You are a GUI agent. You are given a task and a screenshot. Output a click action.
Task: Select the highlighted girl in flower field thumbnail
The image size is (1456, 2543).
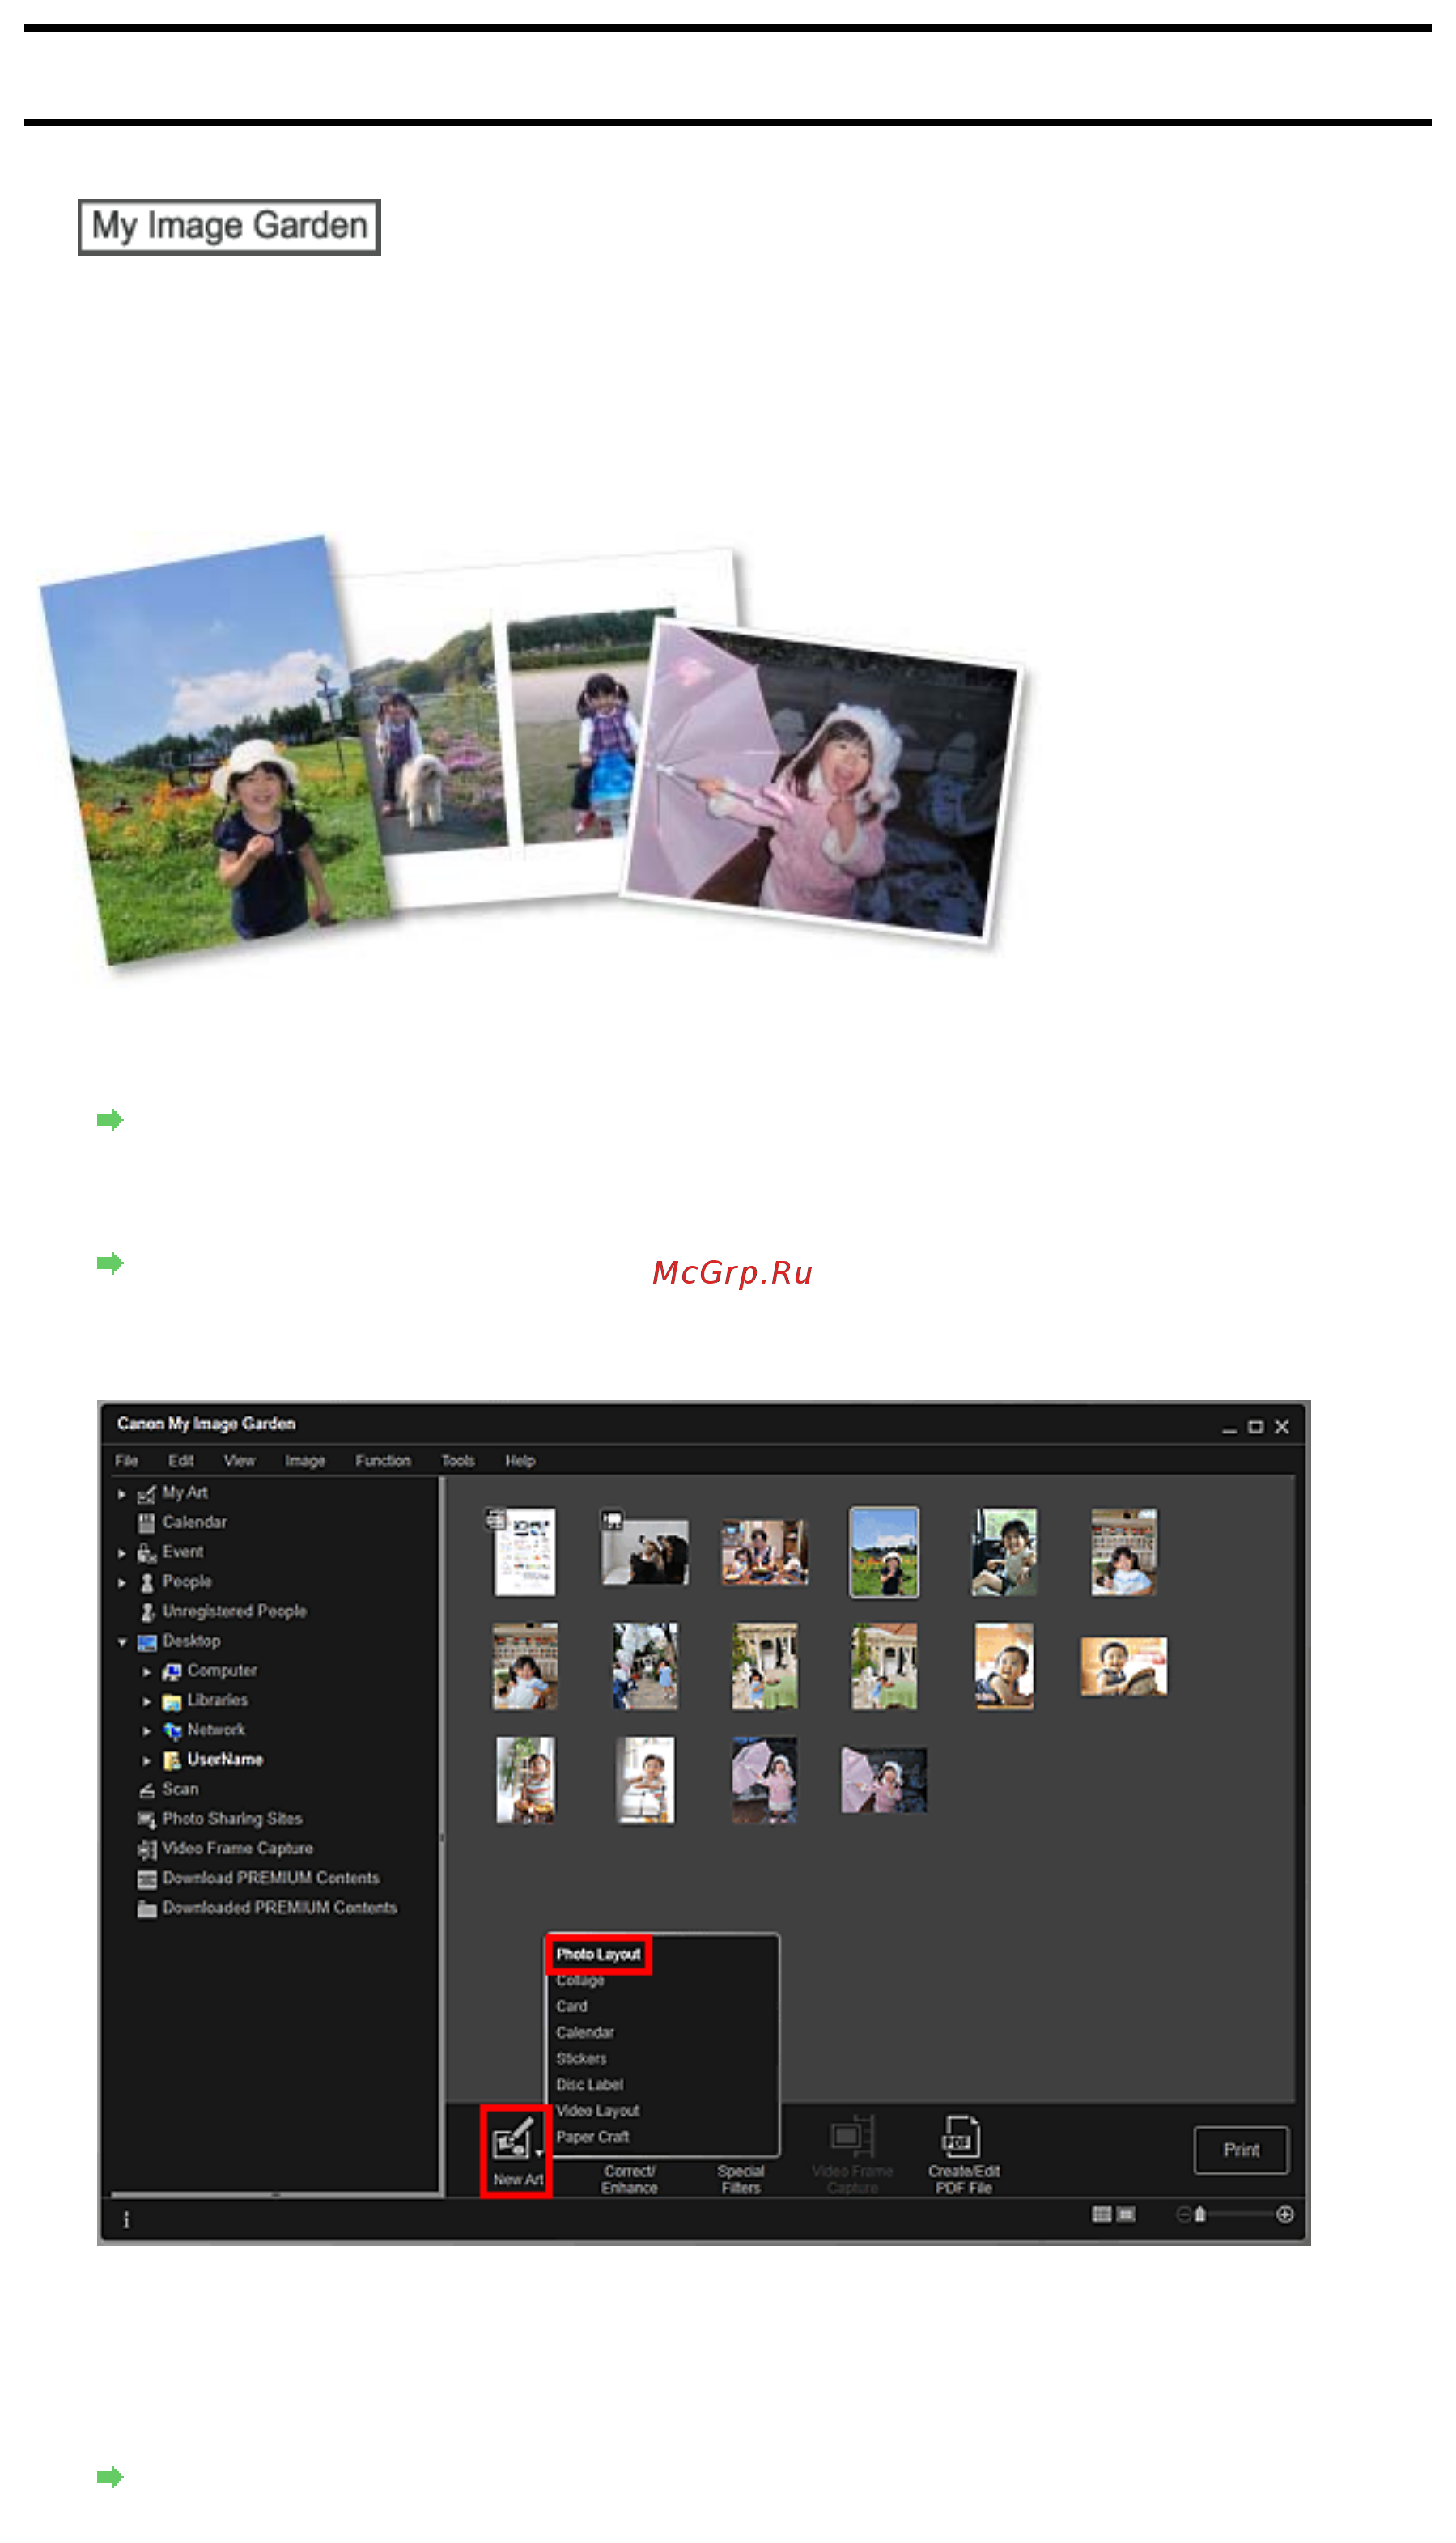[884, 1552]
